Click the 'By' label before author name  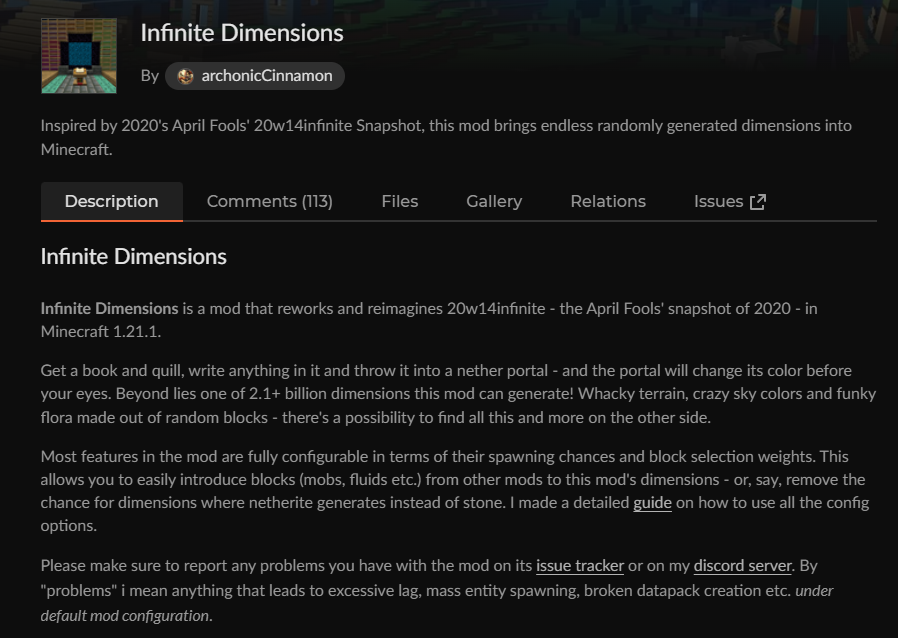pyautogui.click(x=149, y=76)
